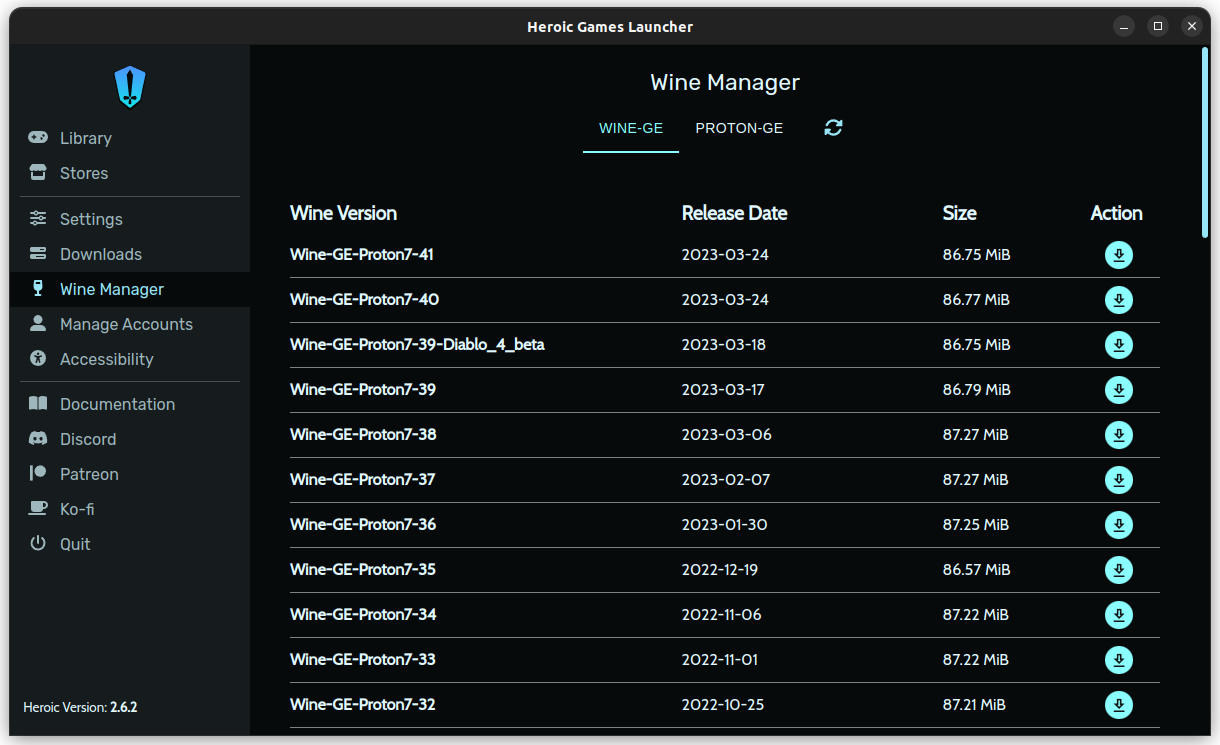Click the Ko-fi coffee cup icon
Viewport: 1220px width, 745px height.
click(38, 508)
